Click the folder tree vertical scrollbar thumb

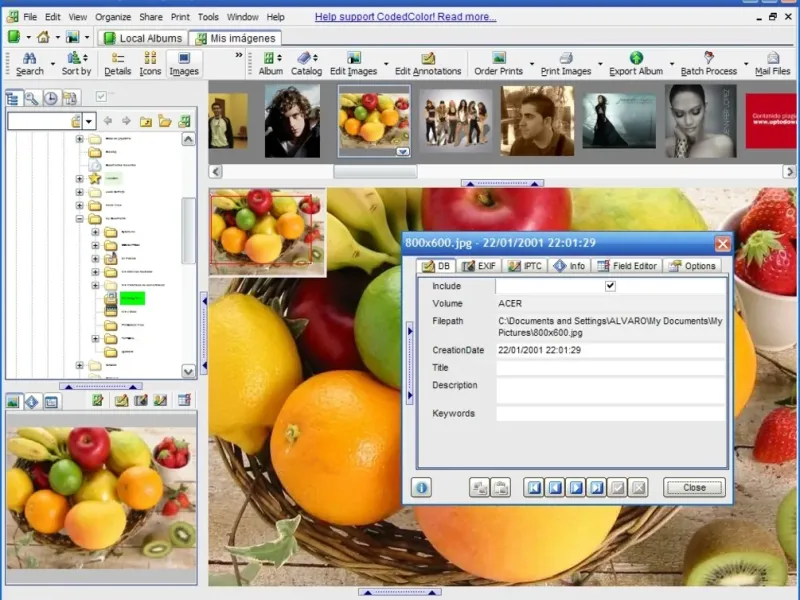pos(188,231)
